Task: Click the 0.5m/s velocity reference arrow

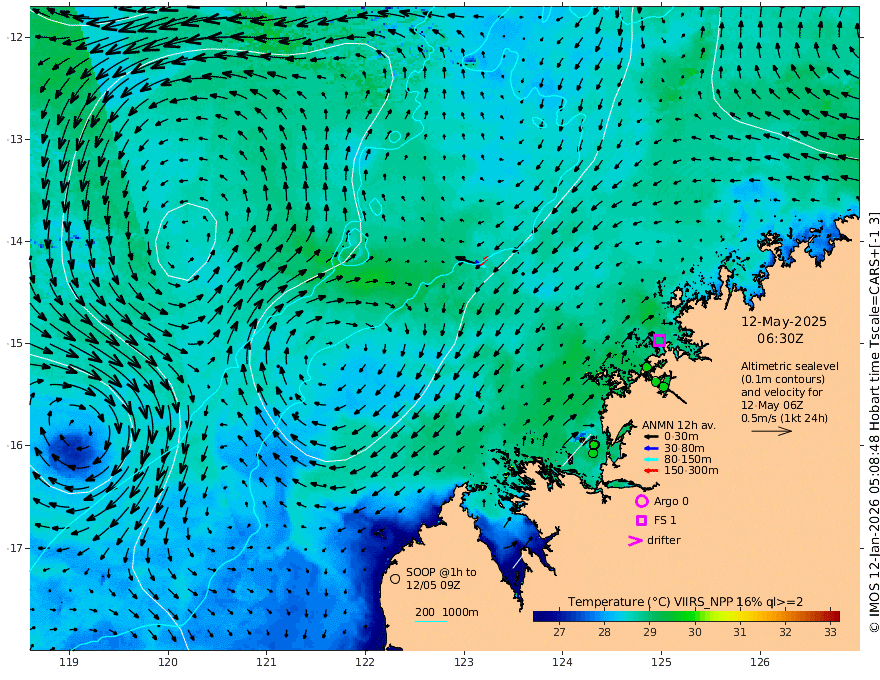Action: click(772, 431)
